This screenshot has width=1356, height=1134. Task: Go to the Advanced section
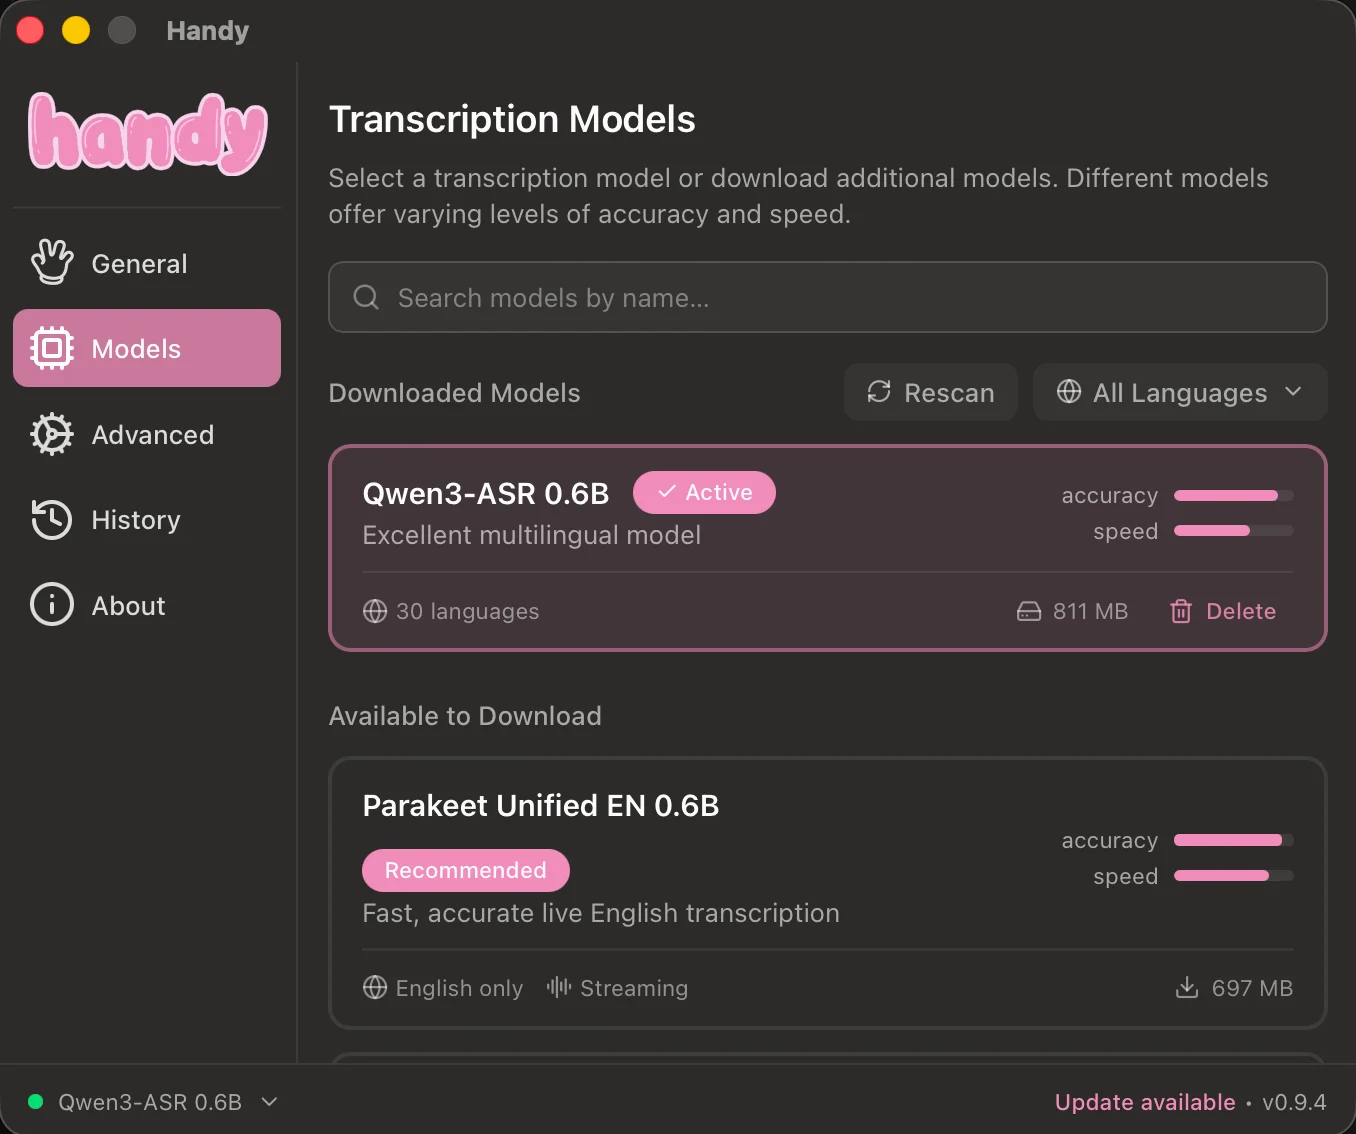147,434
